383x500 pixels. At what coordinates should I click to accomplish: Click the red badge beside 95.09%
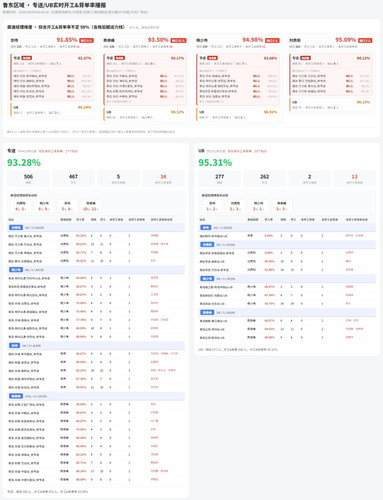click(x=365, y=40)
